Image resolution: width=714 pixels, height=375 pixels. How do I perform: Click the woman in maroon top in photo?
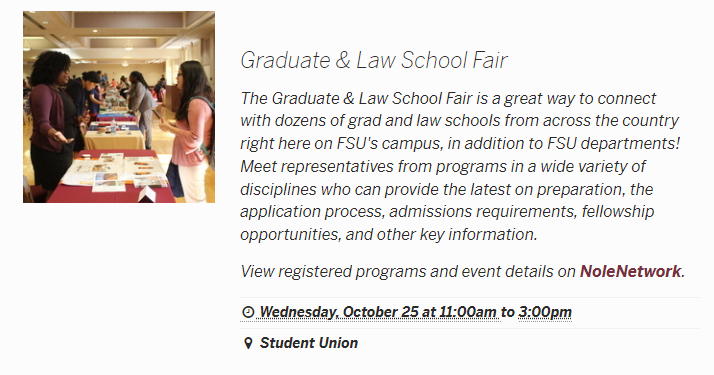tap(51, 123)
